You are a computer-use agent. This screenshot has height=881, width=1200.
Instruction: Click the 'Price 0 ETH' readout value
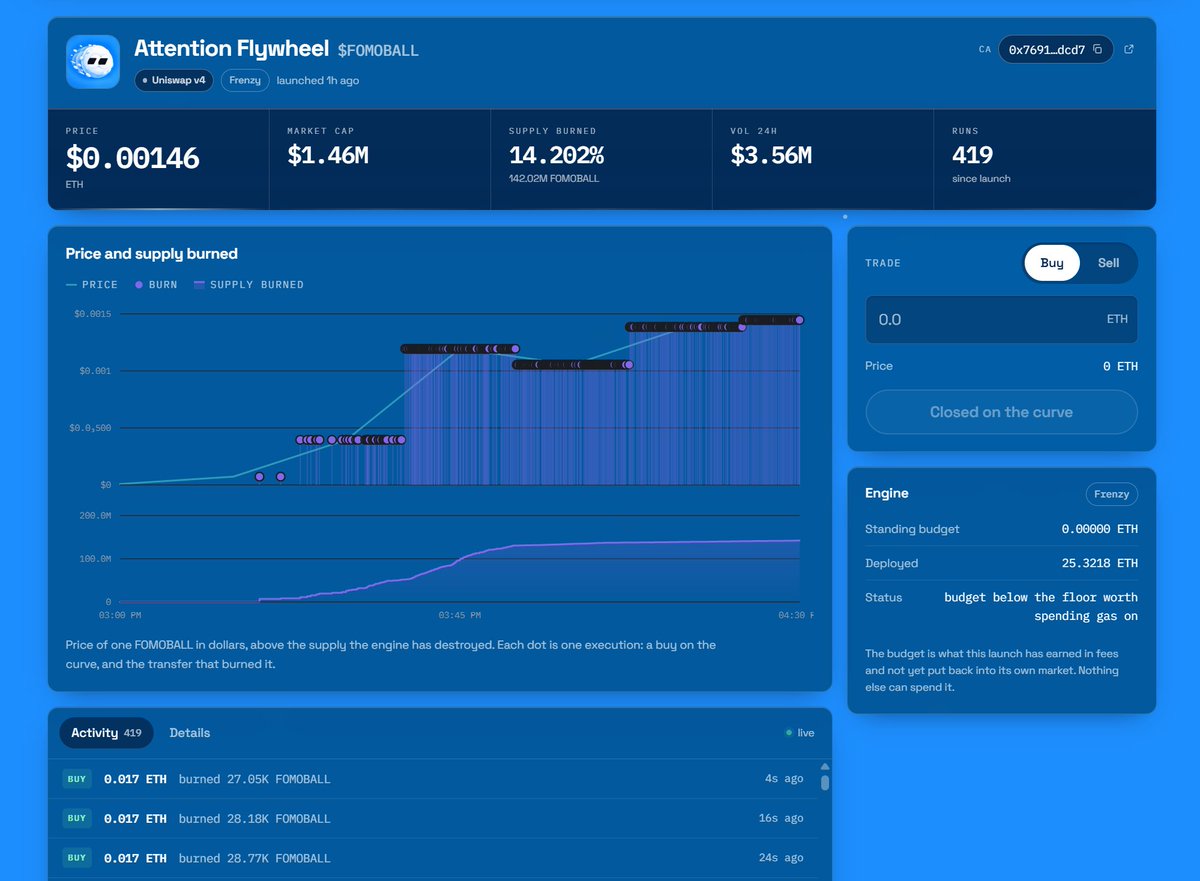click(1120, 366)
